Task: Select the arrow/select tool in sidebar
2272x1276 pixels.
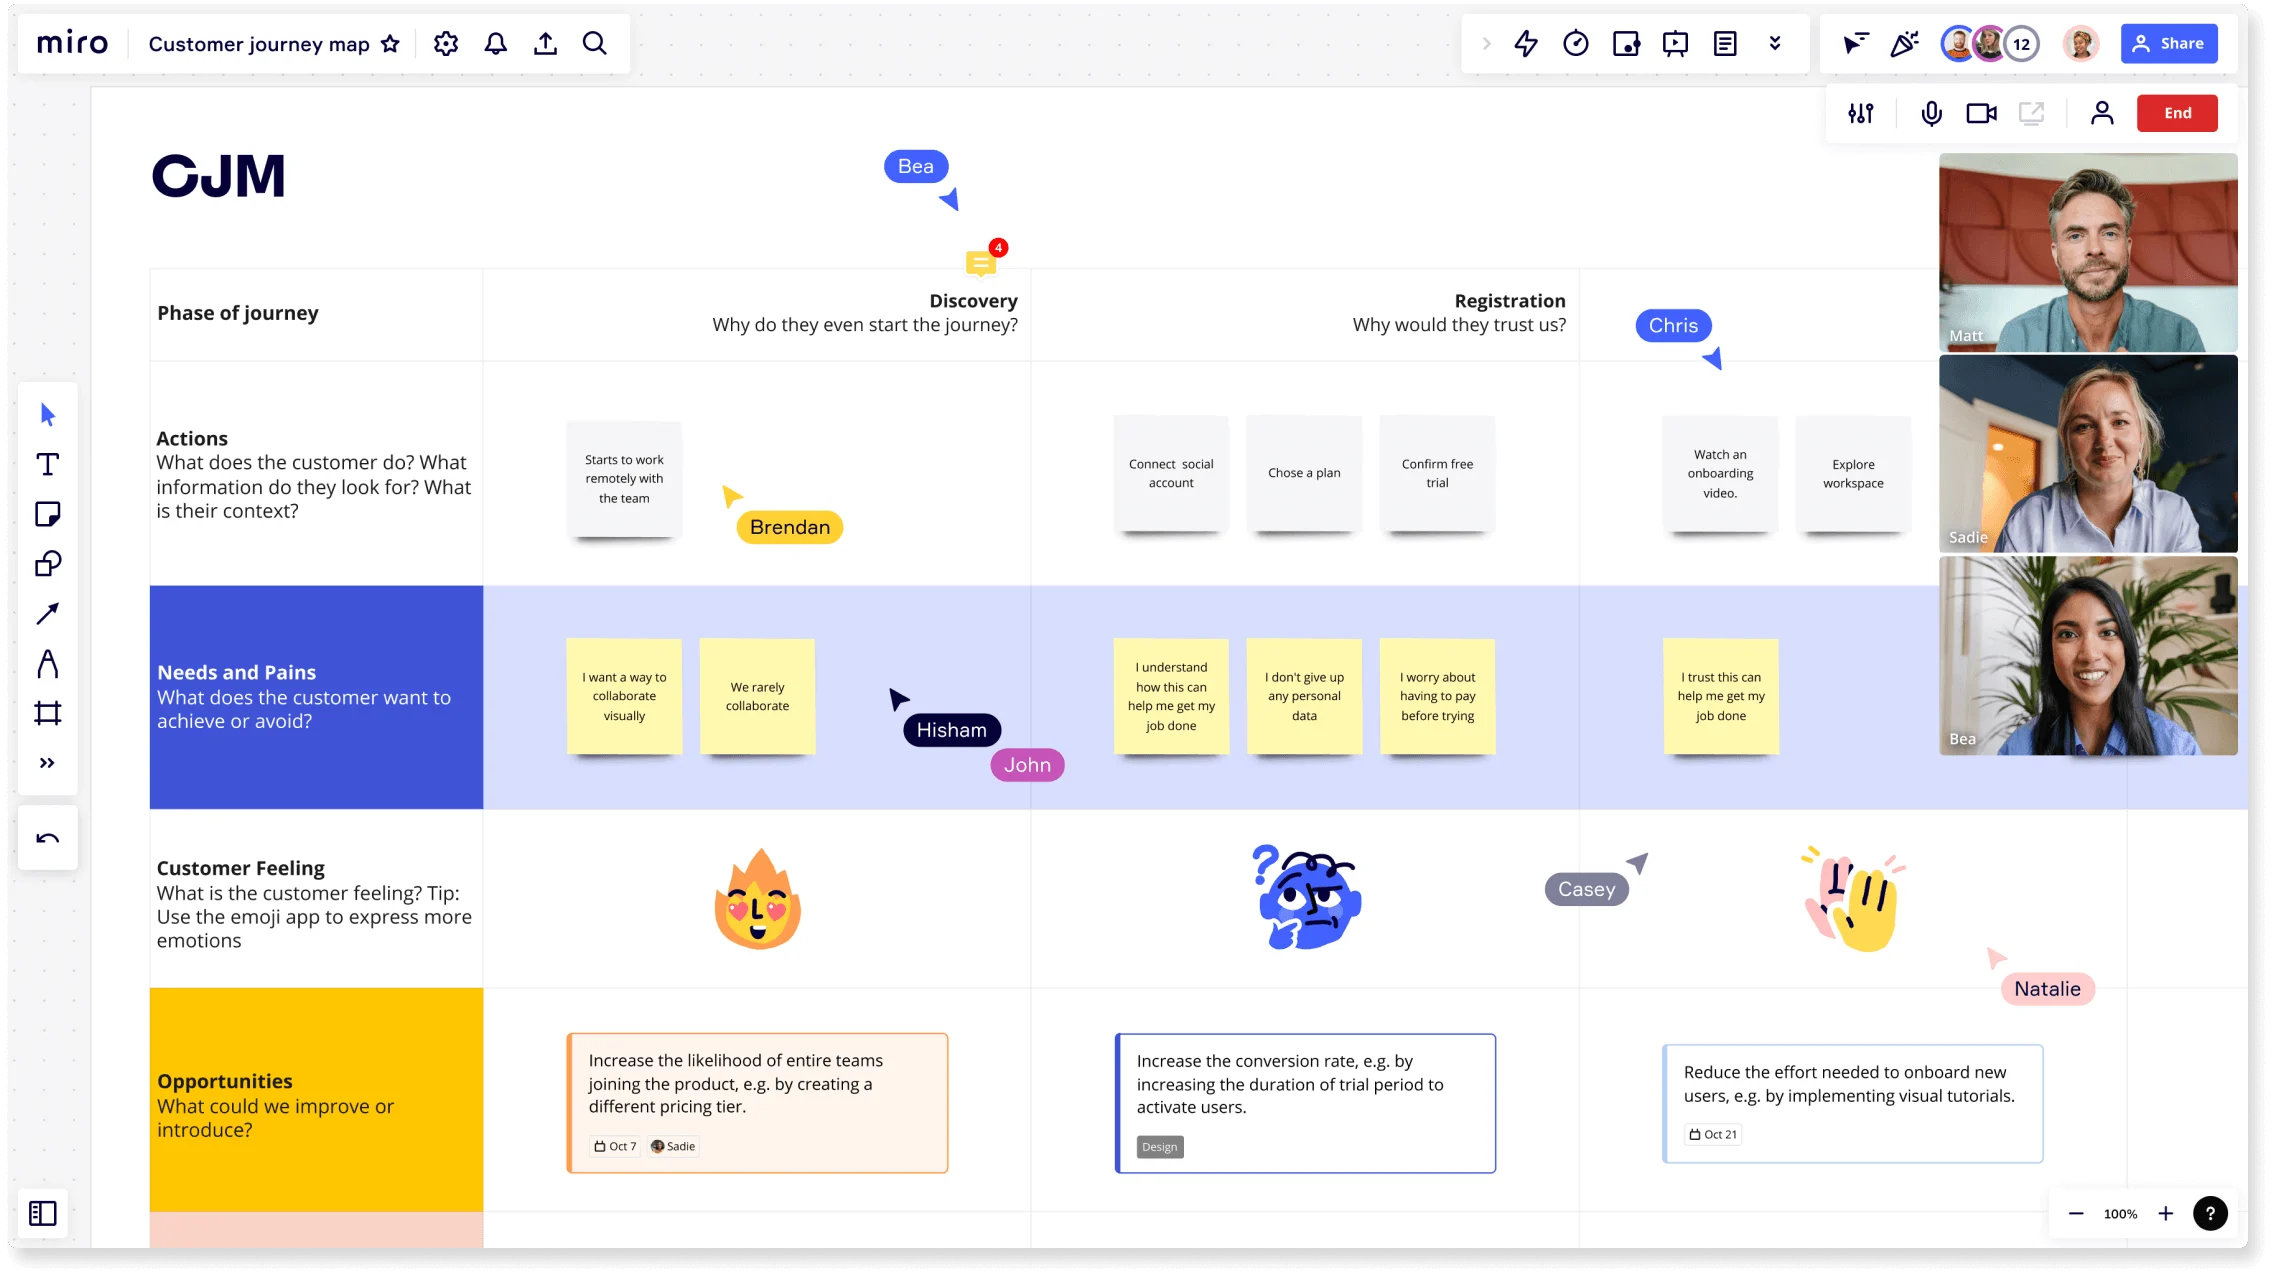Action: [x=47, y=413]
